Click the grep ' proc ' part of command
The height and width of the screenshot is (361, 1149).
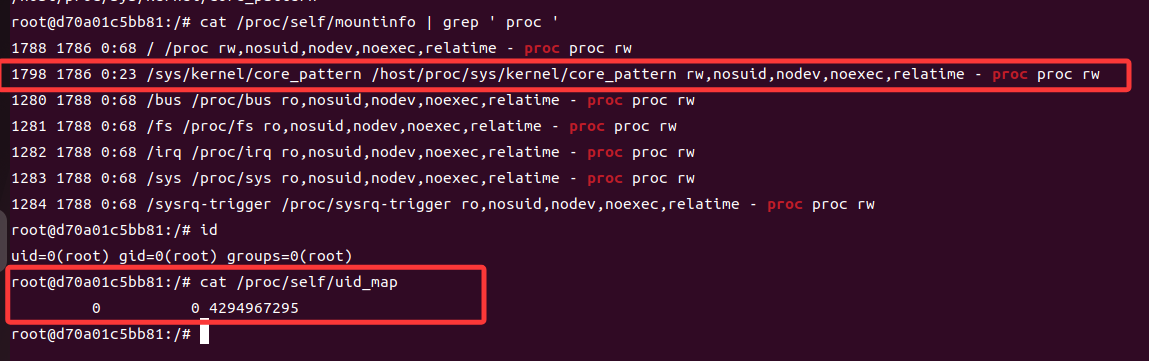point(487,23)
